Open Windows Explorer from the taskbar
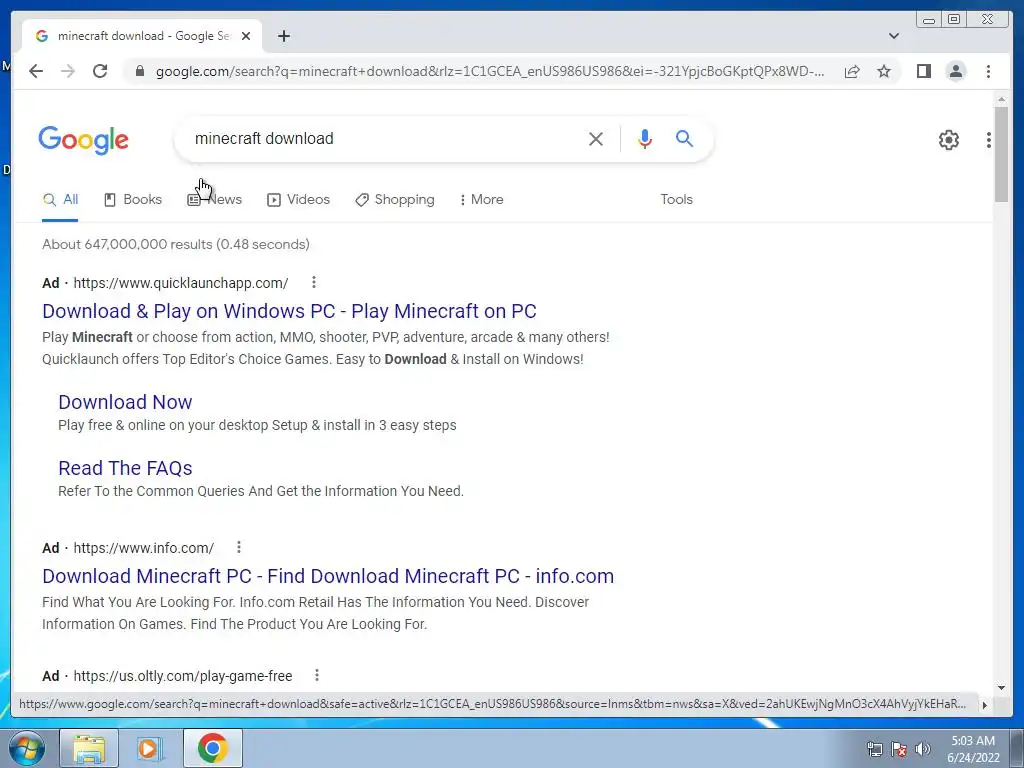 coord(89,748)
